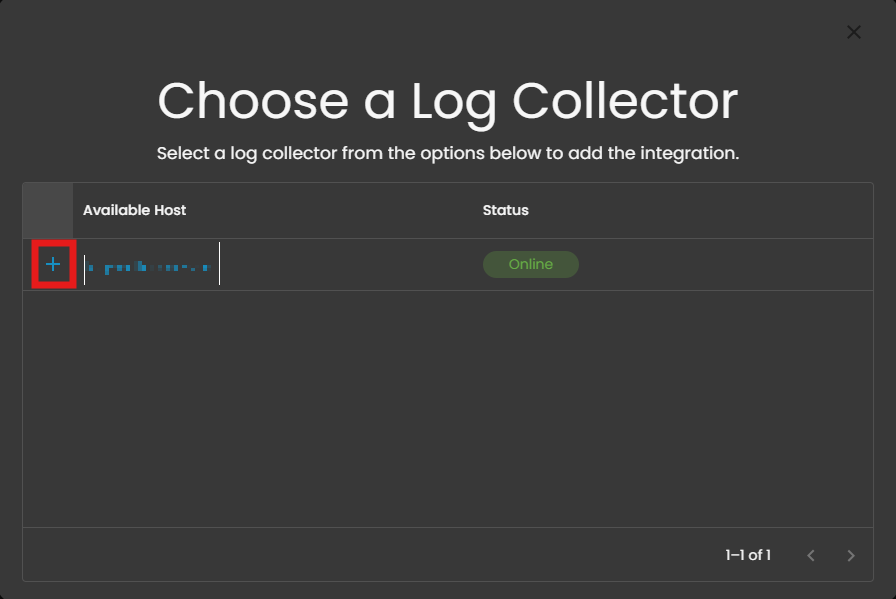Go to the previous page of hosts
The height and width of the screenshot is (599, 896).
pyautogui.click(x=811, y=555)
